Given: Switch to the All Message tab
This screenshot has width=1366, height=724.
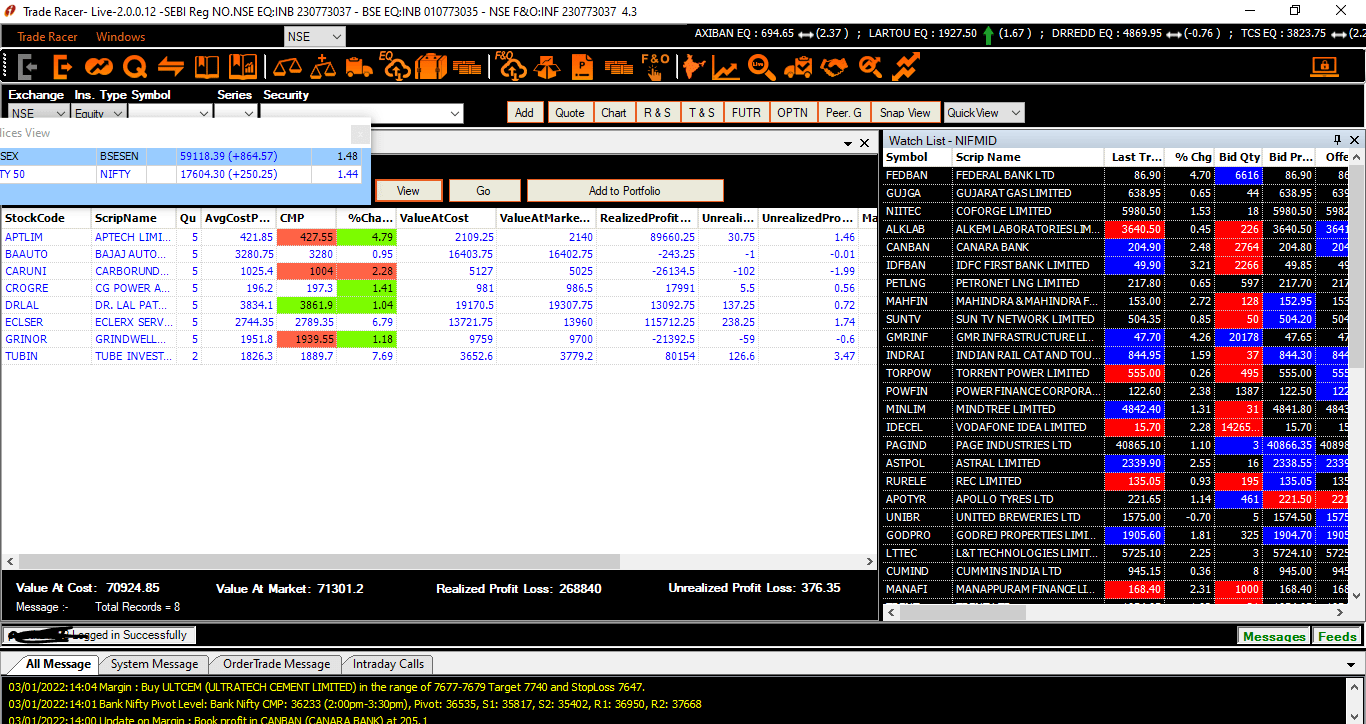Looking at the screenshot, I should (58, 664).
